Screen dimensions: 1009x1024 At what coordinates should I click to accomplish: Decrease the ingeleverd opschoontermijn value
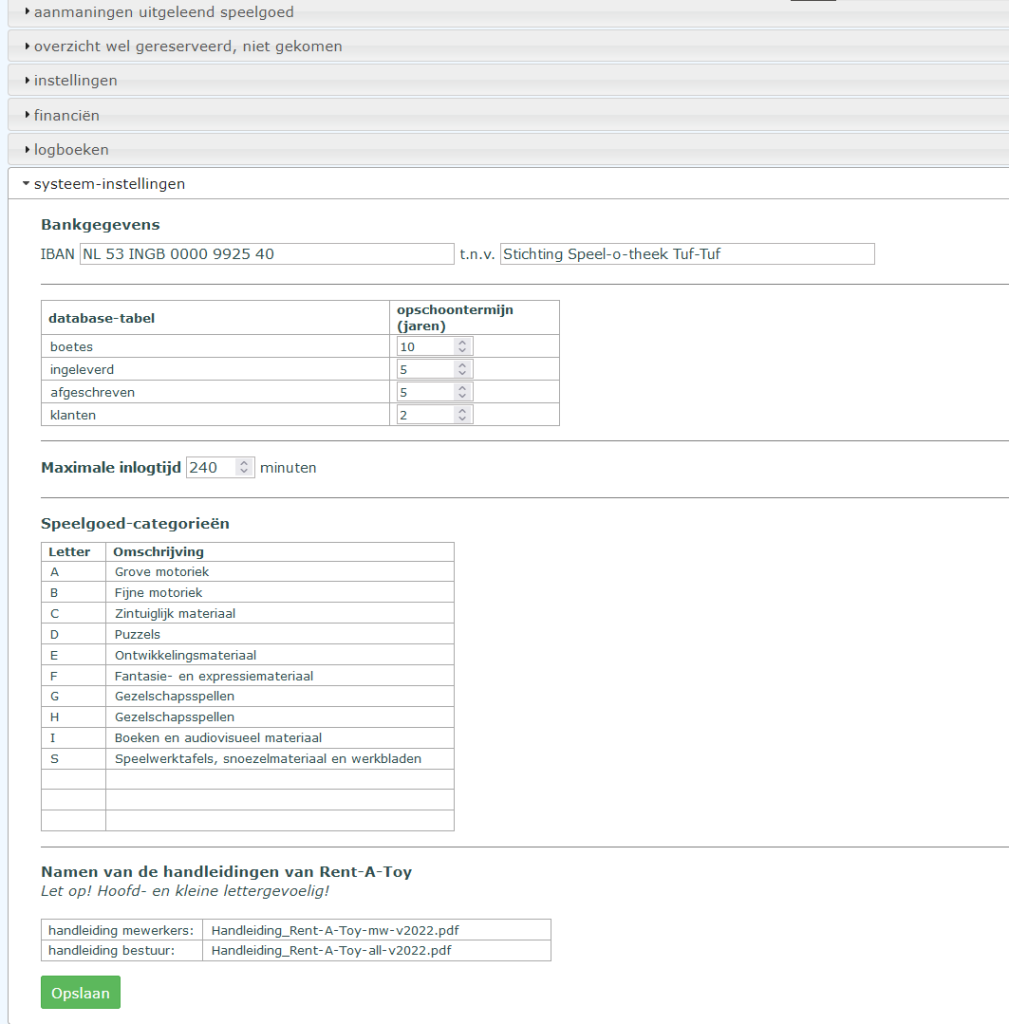tap(462, 374)
